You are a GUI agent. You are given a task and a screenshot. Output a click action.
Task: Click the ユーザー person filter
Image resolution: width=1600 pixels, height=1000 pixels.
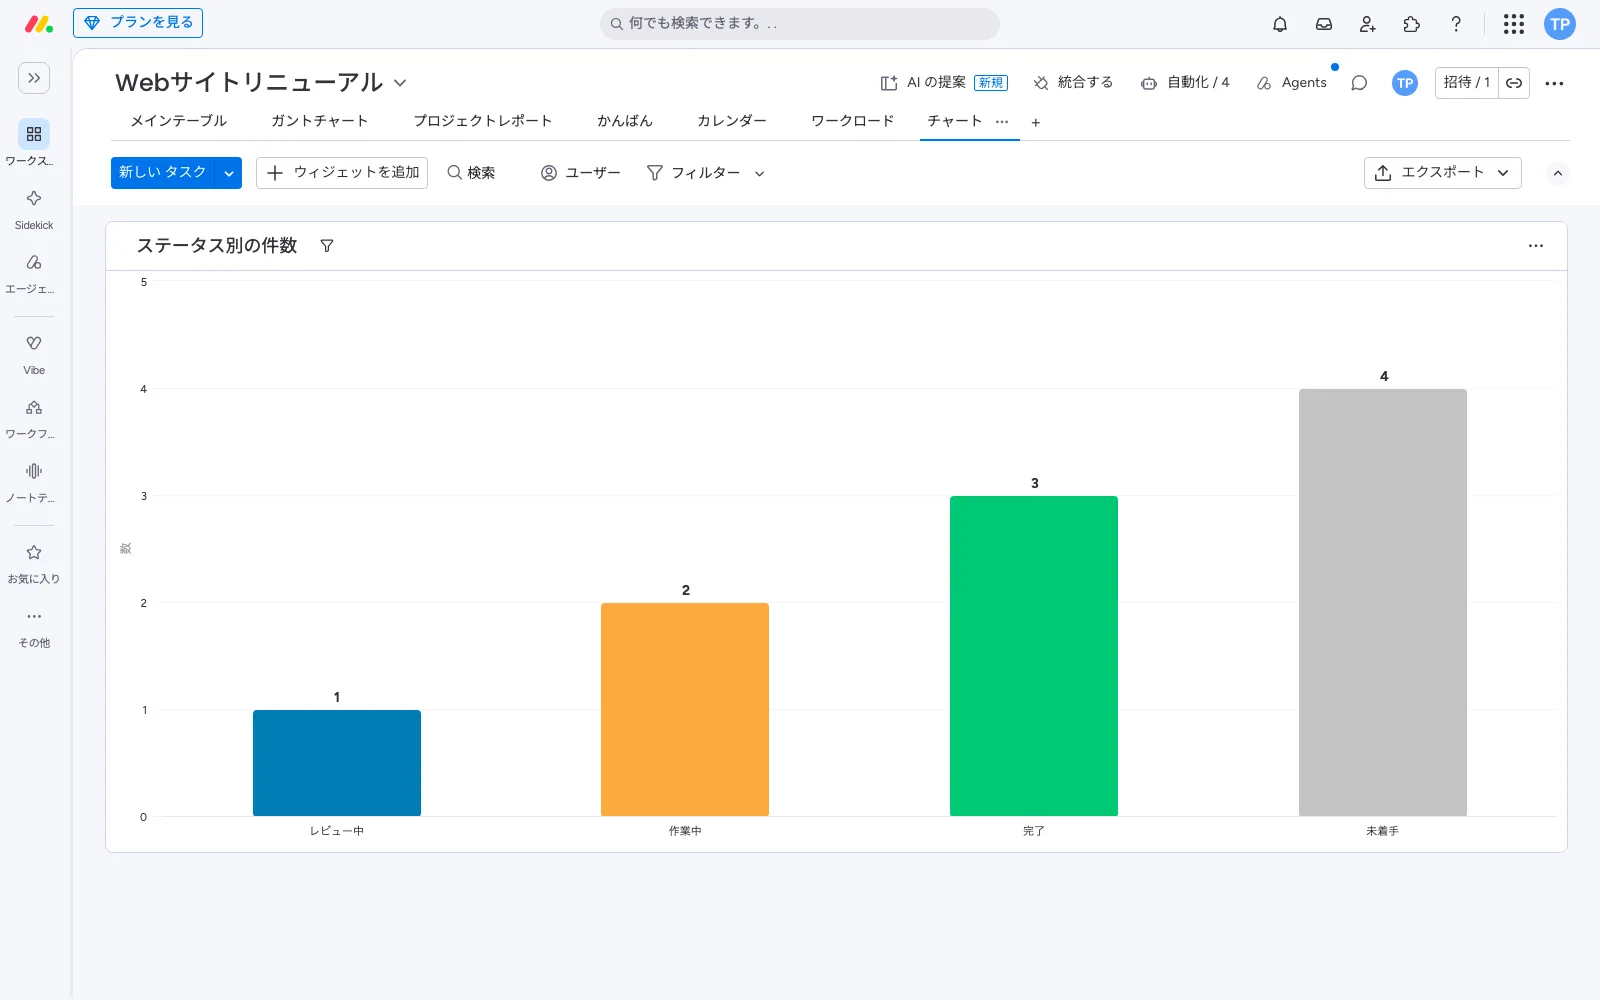581,173
